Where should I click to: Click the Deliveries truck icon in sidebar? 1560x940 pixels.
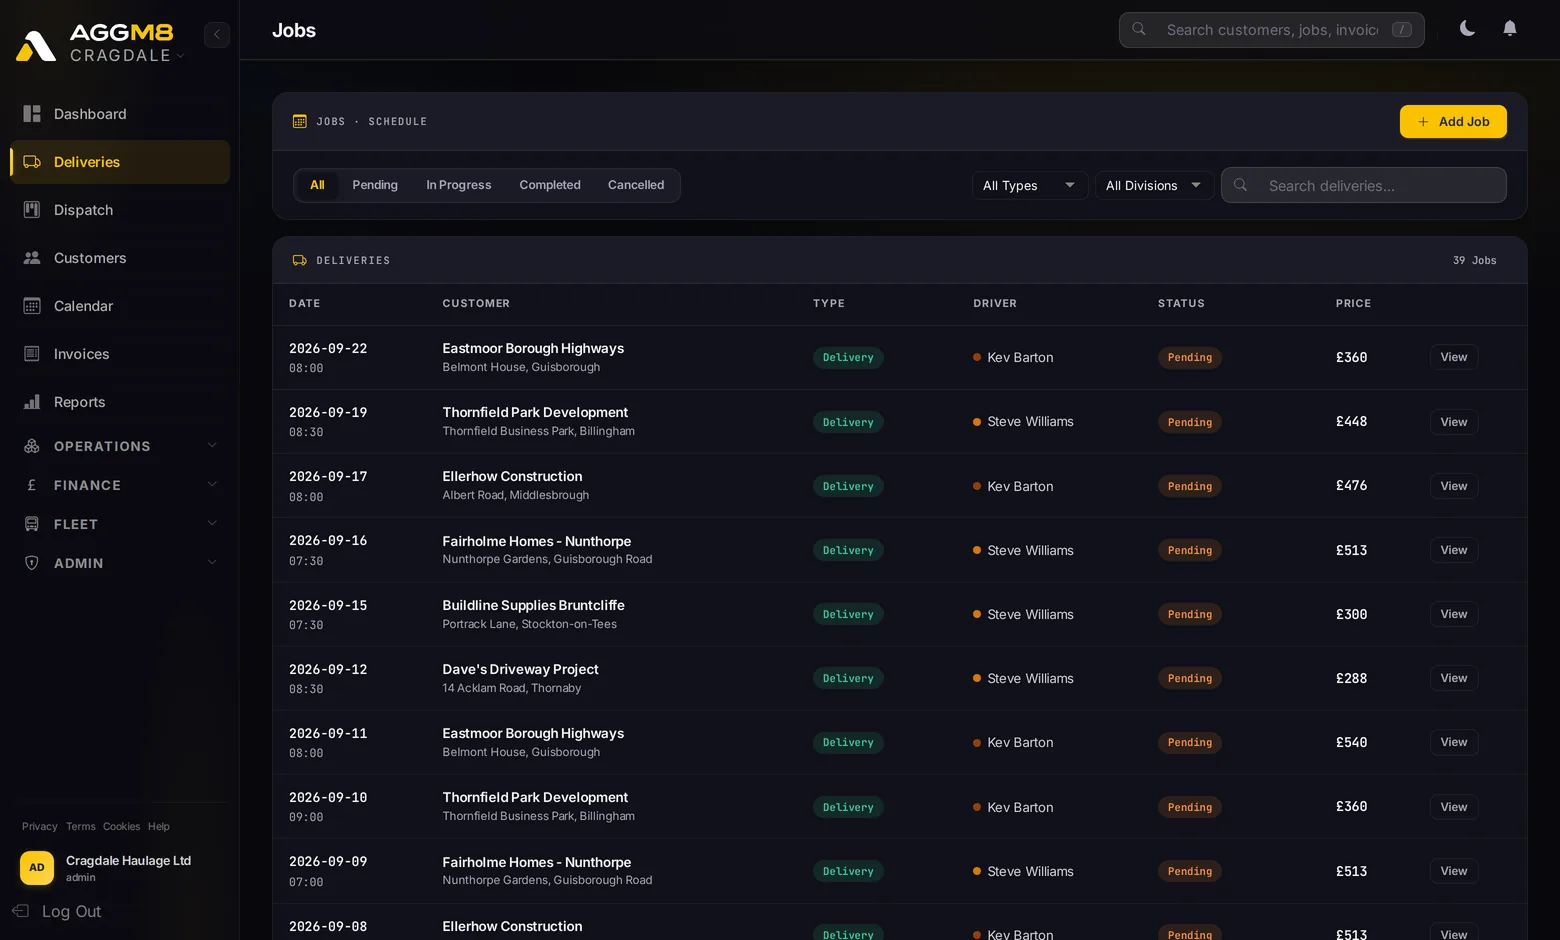(32, 162)
